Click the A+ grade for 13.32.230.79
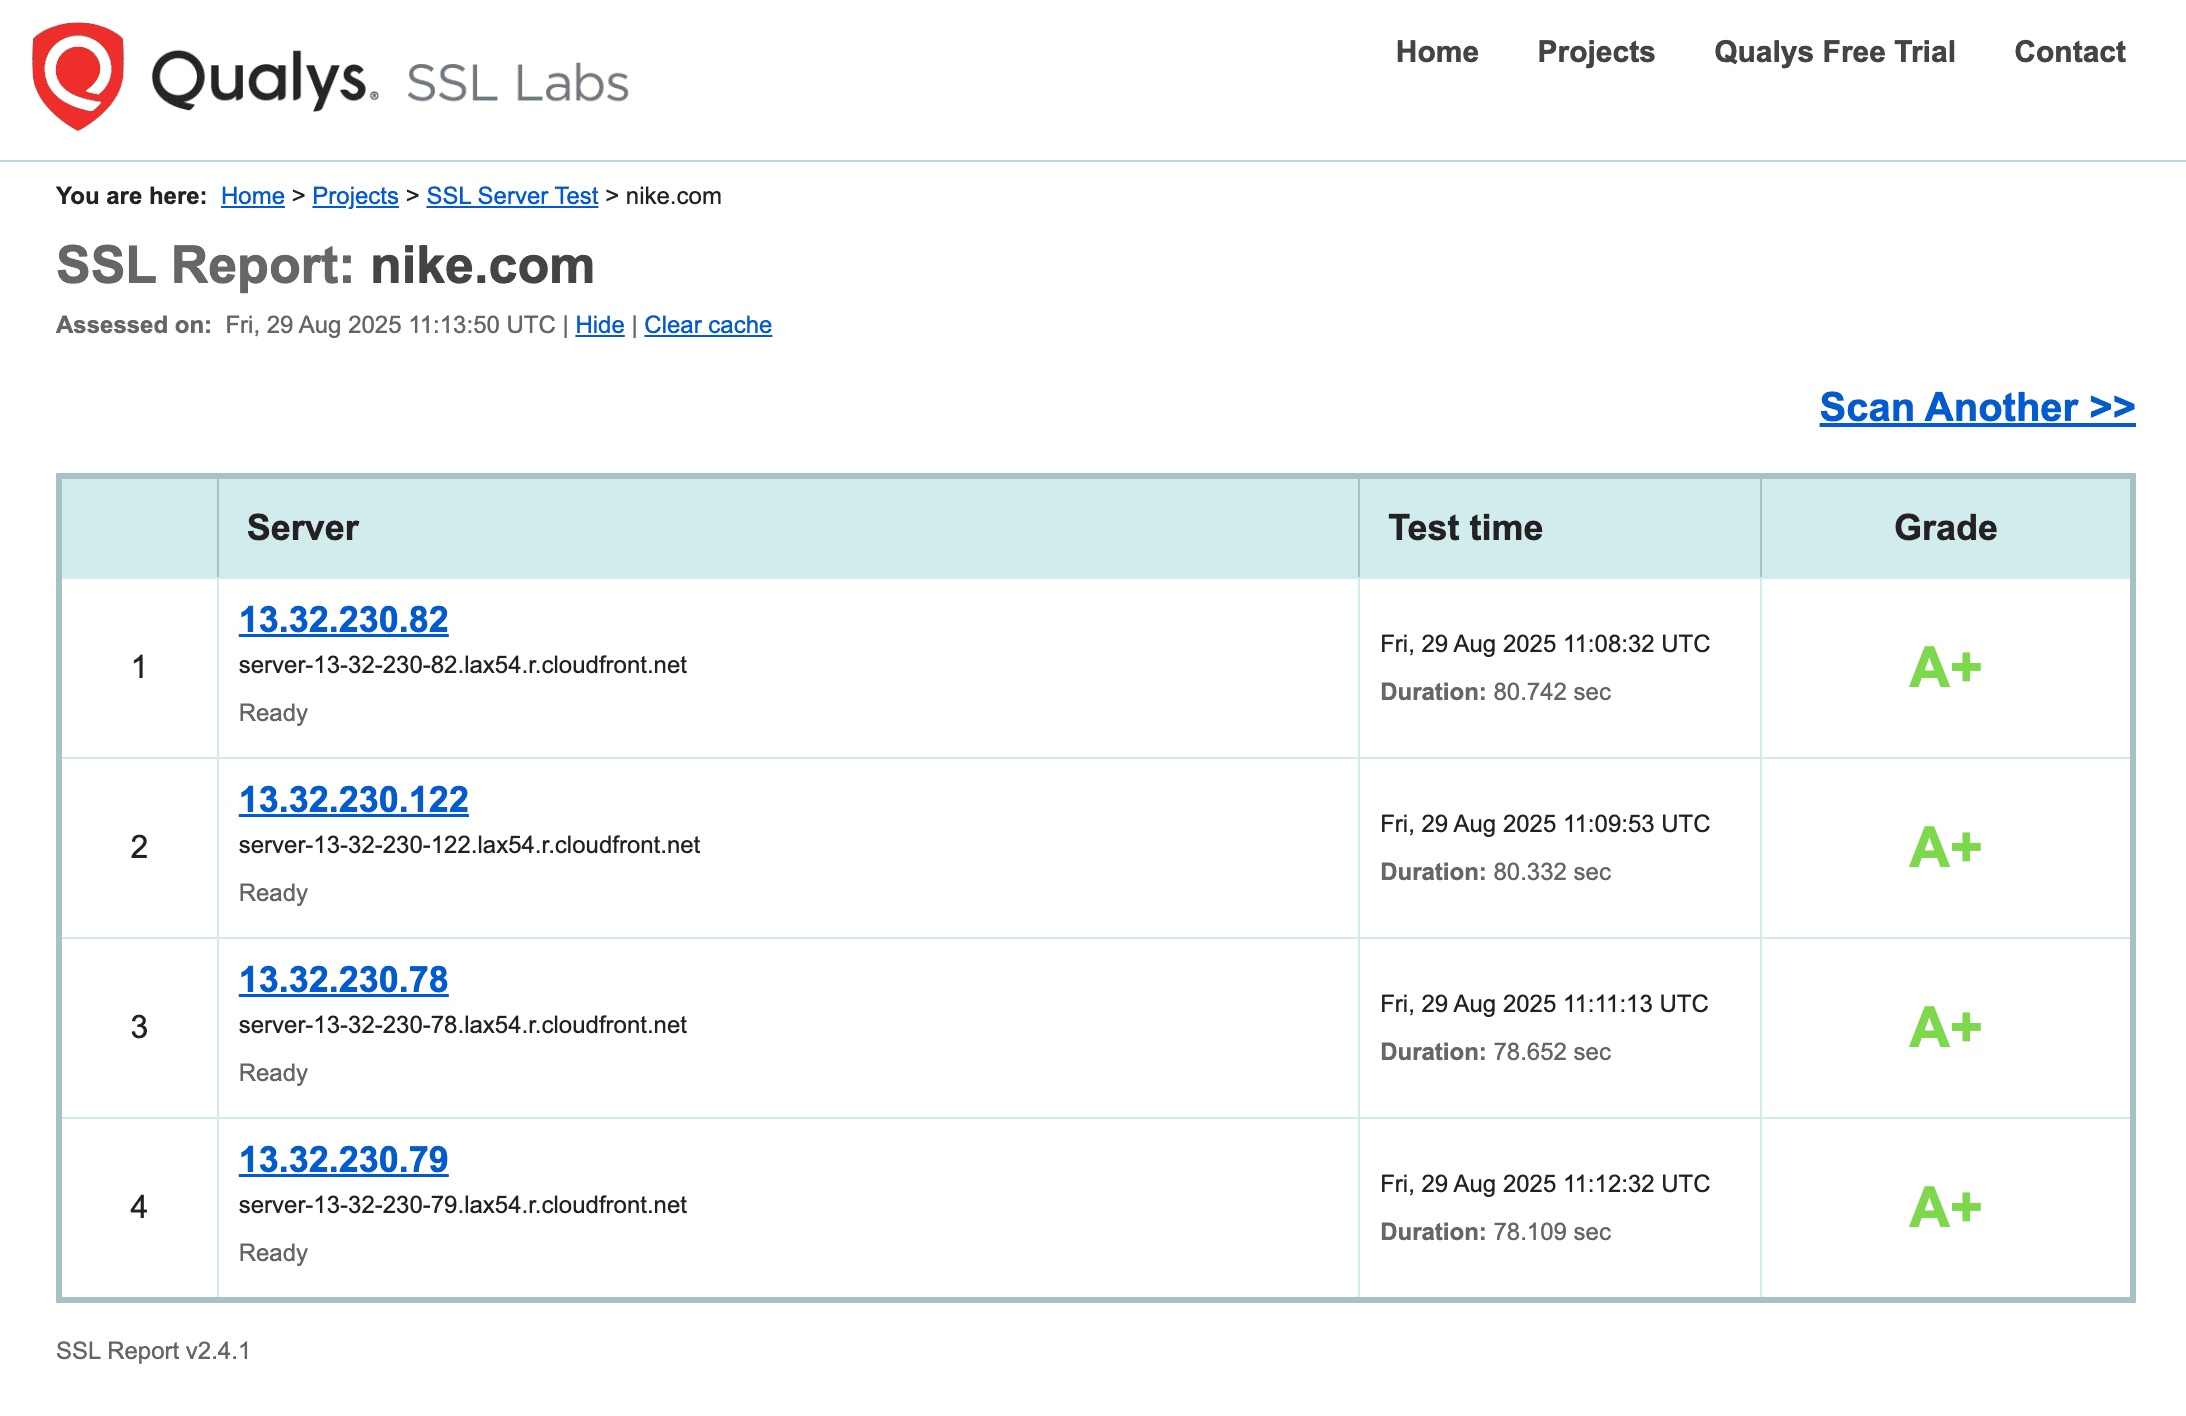Viewport: 2186px width, 1416px height. (x=1945, y=1208)
